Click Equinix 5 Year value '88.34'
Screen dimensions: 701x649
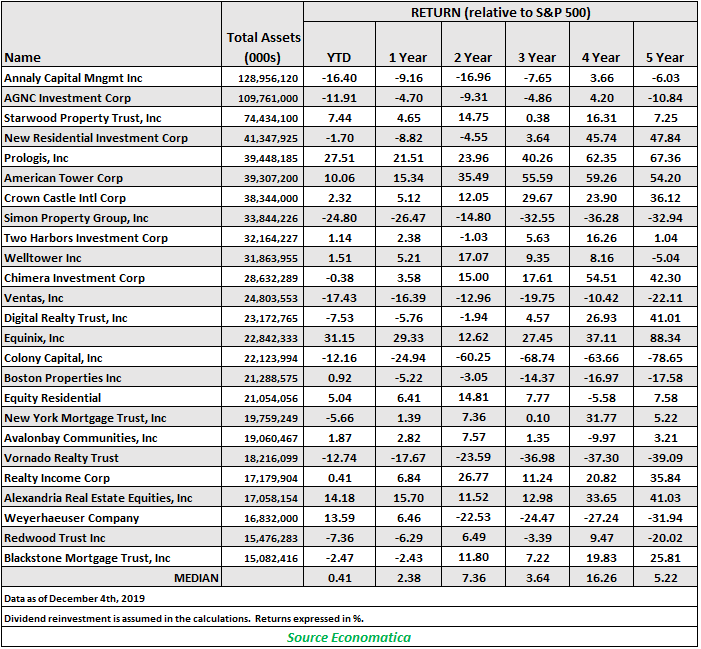tap(665, 338)
